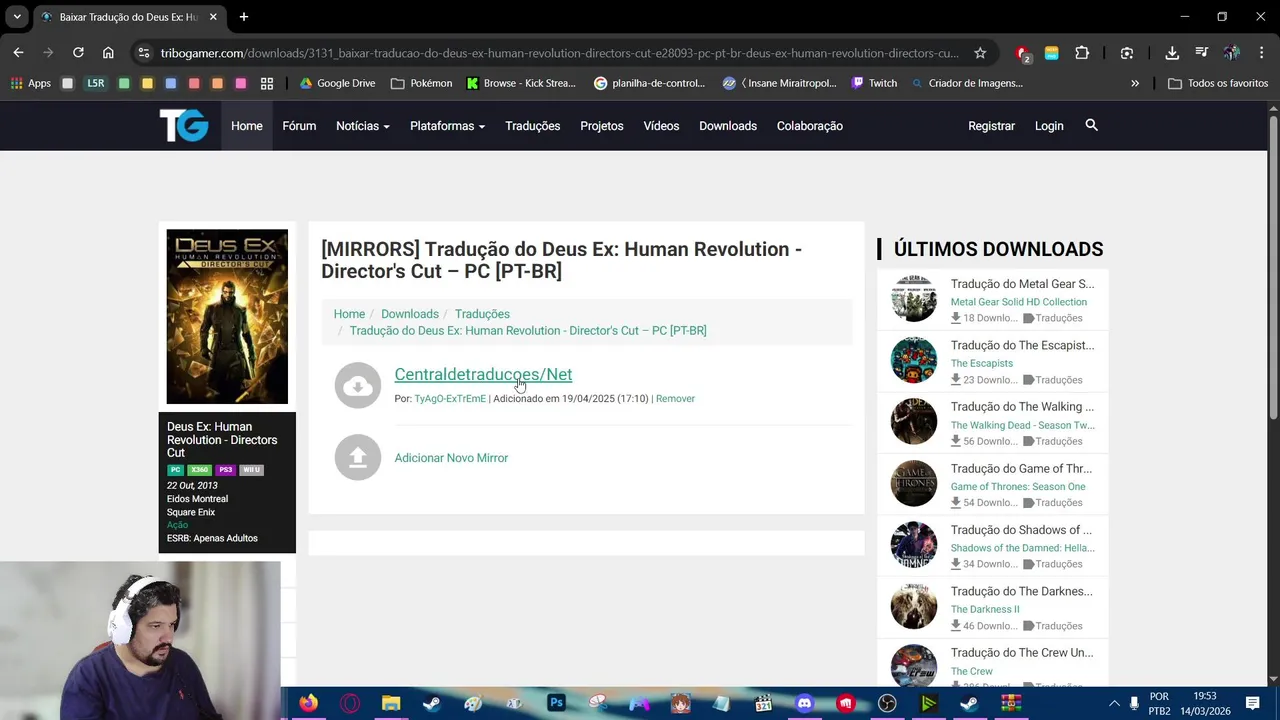This screenshot has width=1280, height=720.
Task: Click The Walking Dead entry thumbnail
Action: (x=914, y=422)
